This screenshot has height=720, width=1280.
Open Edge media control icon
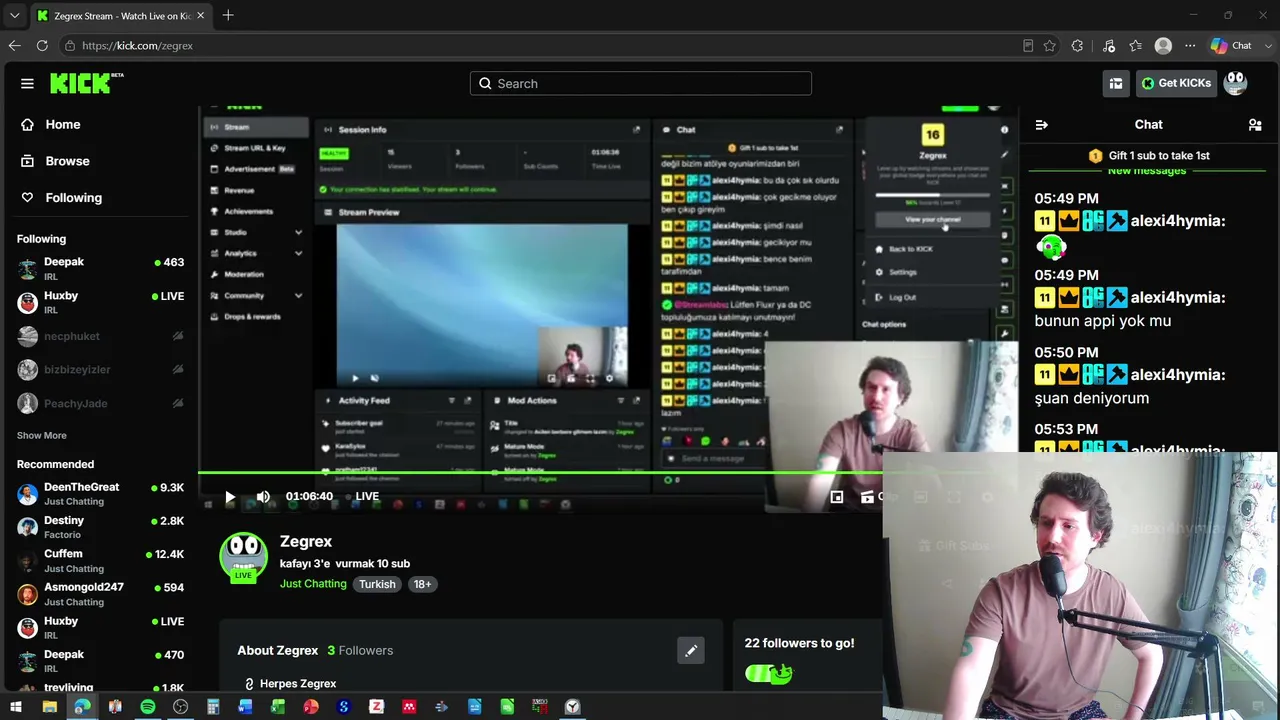pyautogui.click(x=1109, y=46)
